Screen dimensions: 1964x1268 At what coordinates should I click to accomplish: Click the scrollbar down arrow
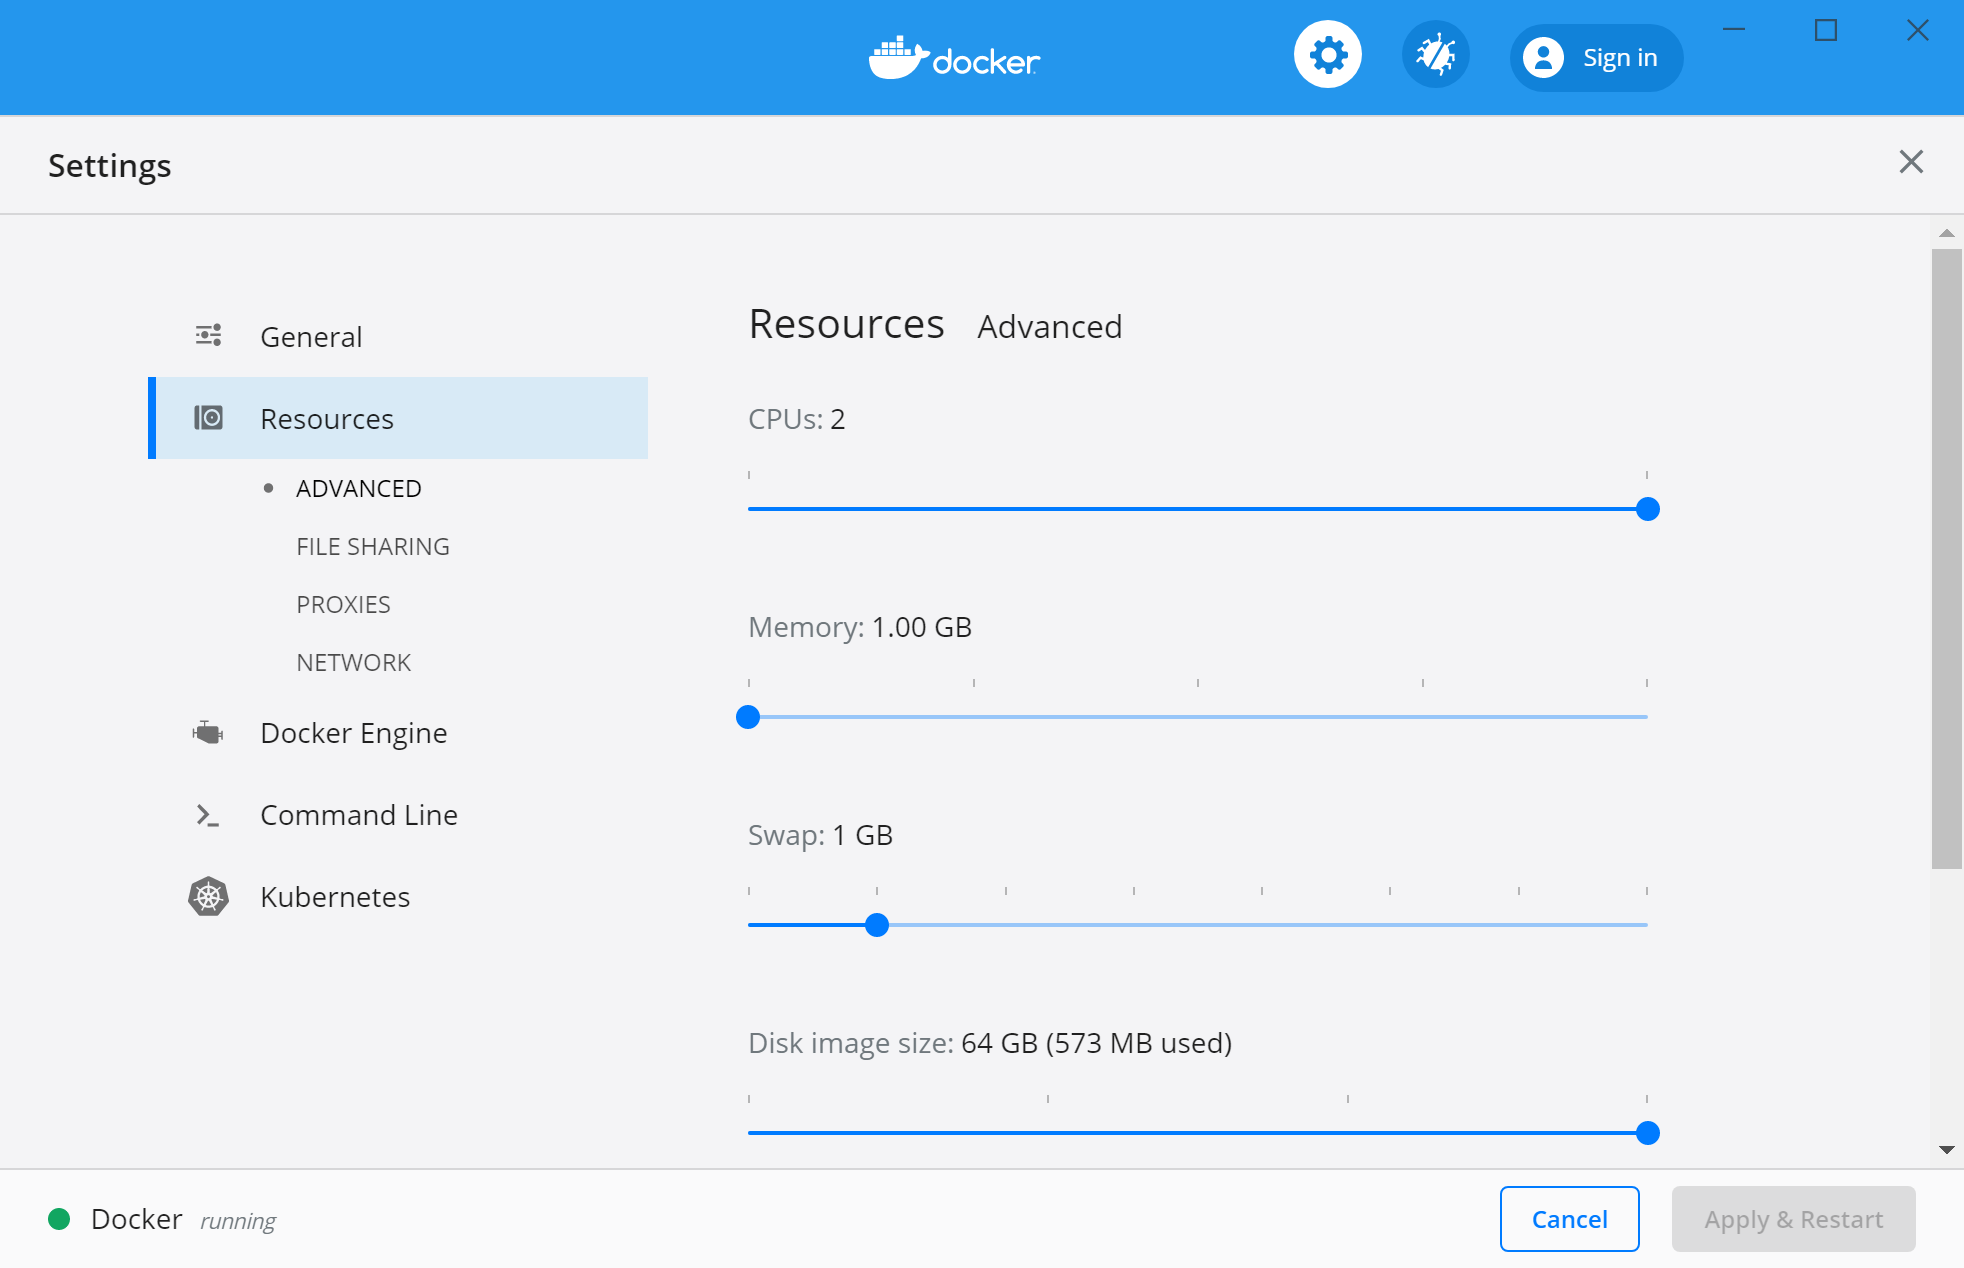pyautogui.click(x=1946, y=1150)
